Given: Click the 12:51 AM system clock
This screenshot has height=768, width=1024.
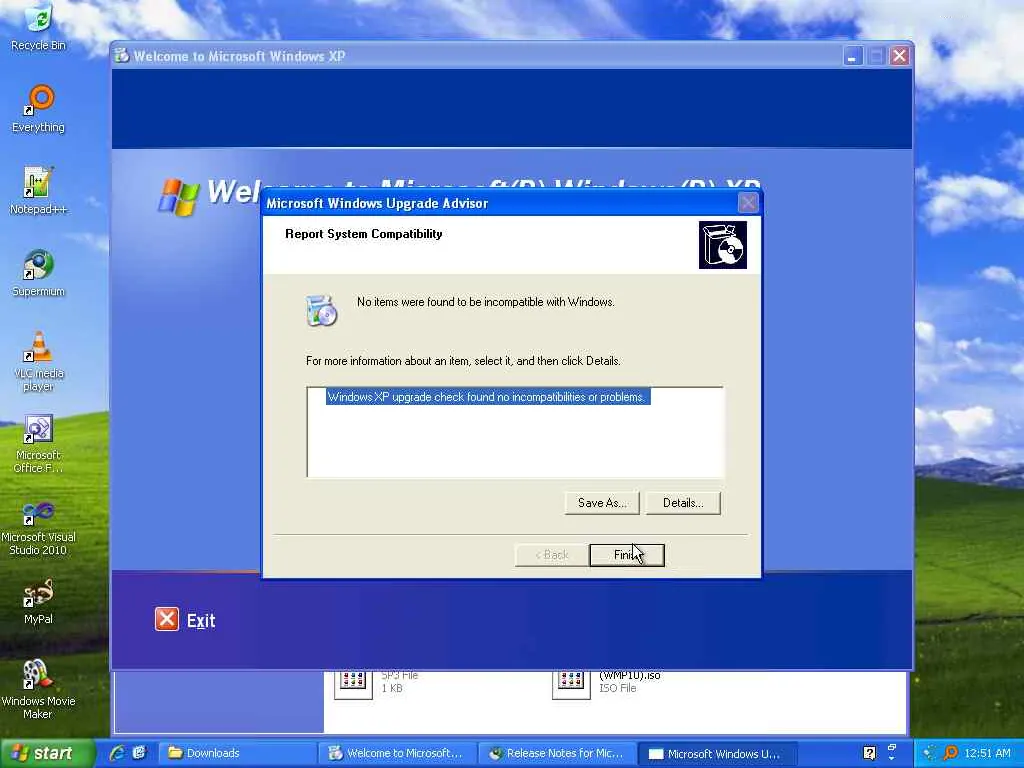Looking at the screenshot, I should (x=987, y=753).
